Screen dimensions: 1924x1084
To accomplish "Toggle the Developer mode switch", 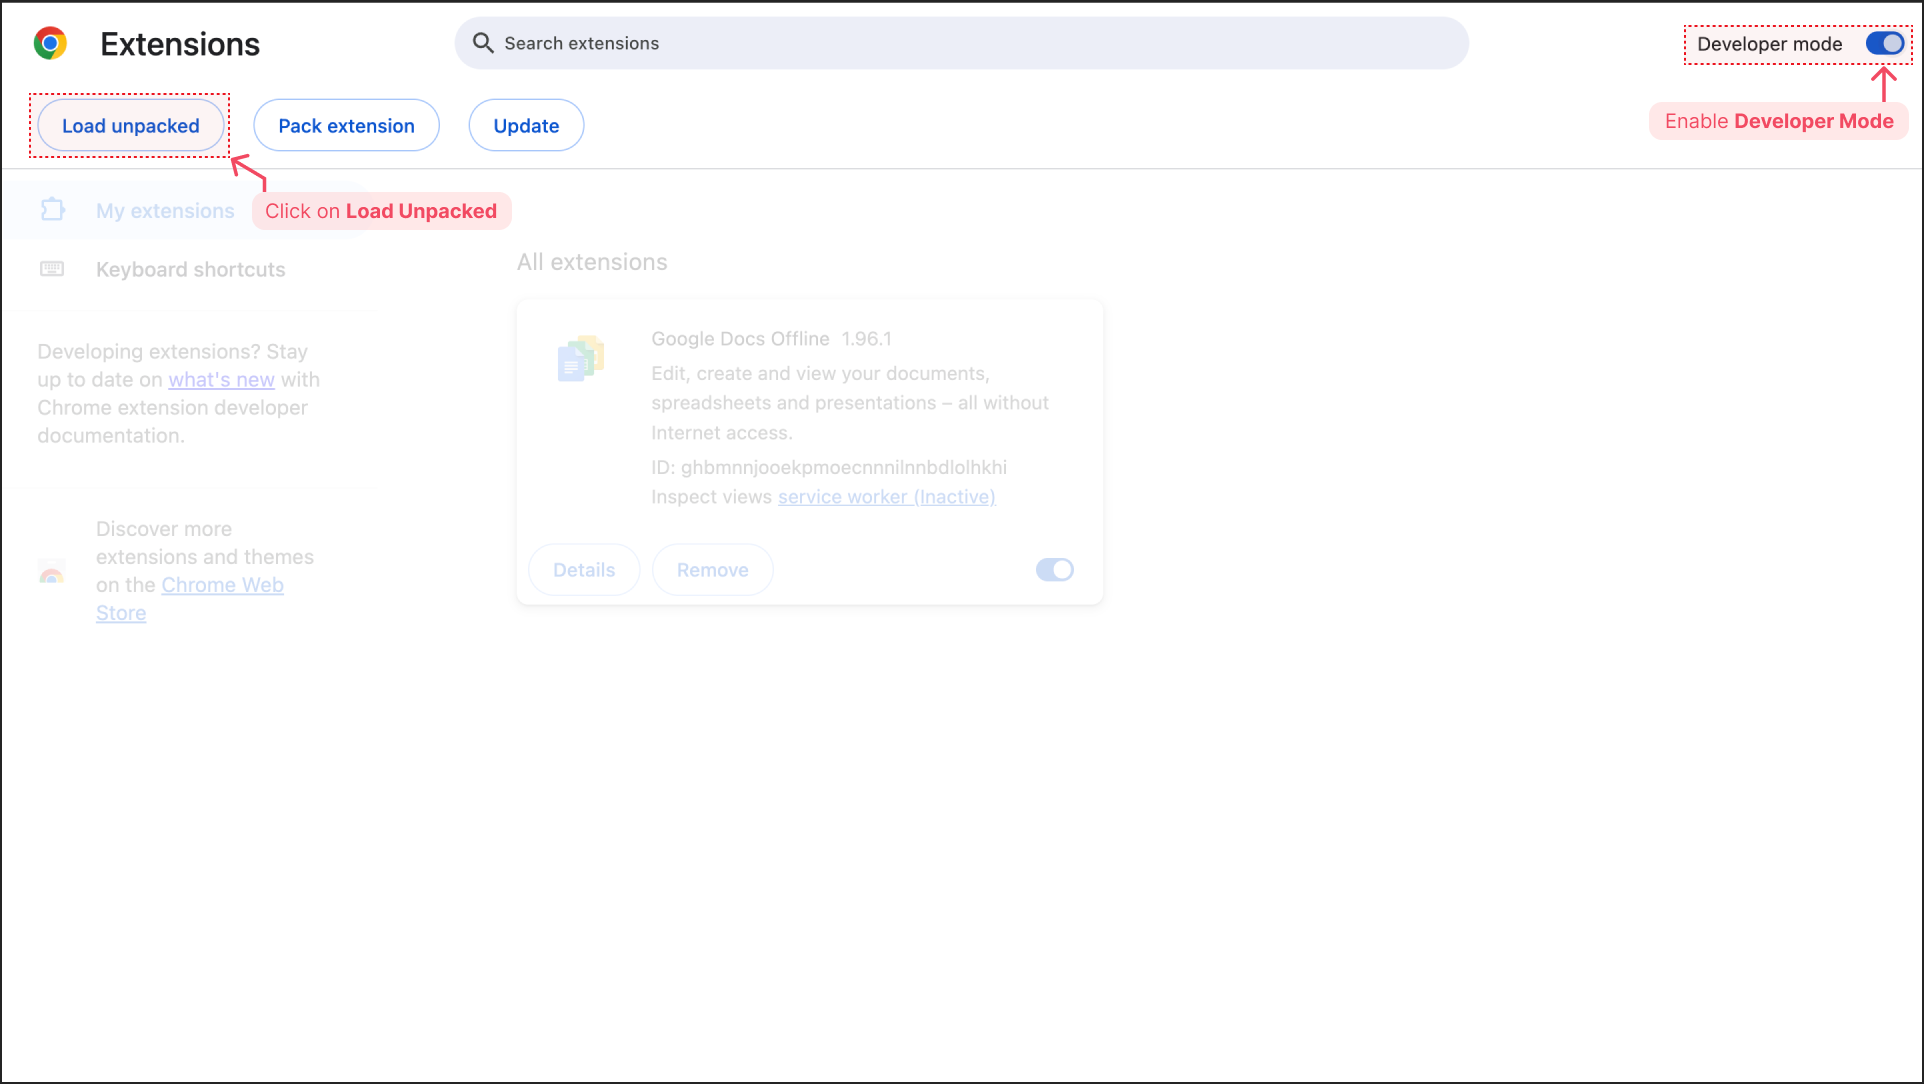I will pos(1884,44).
